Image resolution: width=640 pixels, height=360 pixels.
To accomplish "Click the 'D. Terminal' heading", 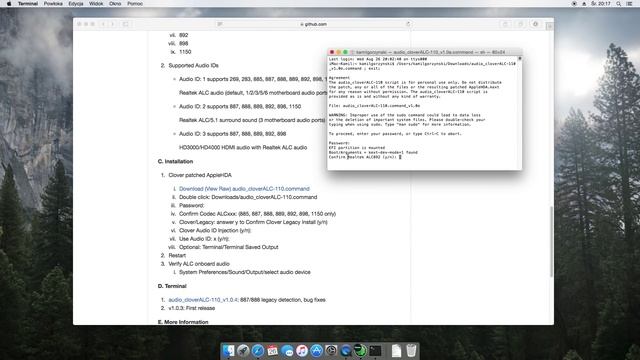I will pos(172,286).
